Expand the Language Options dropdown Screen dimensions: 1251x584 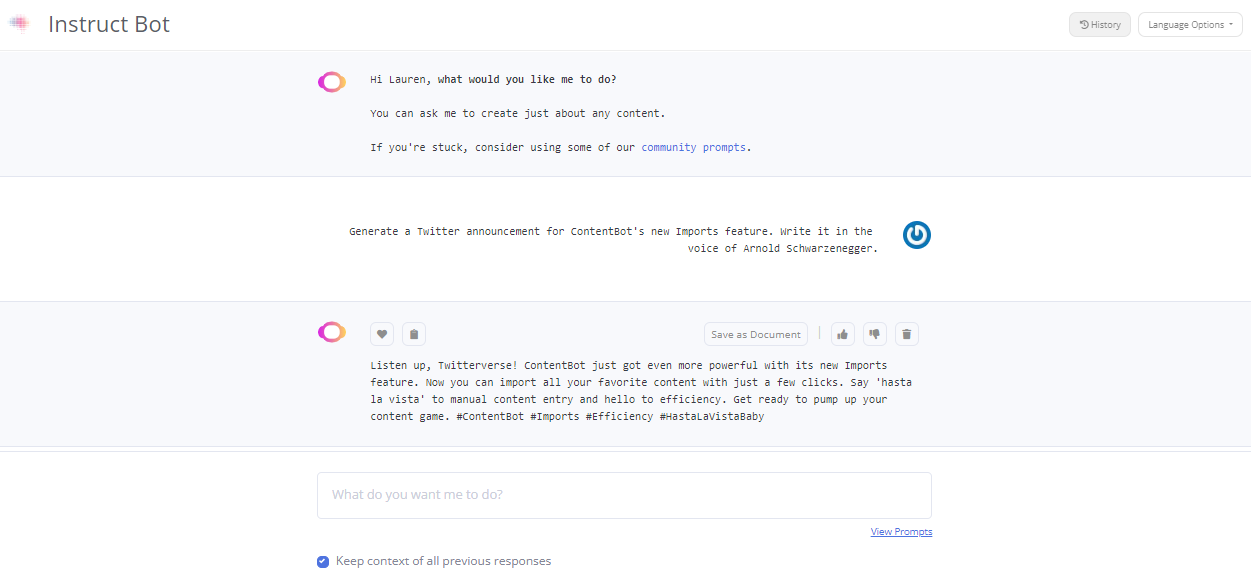(1190, 25)
